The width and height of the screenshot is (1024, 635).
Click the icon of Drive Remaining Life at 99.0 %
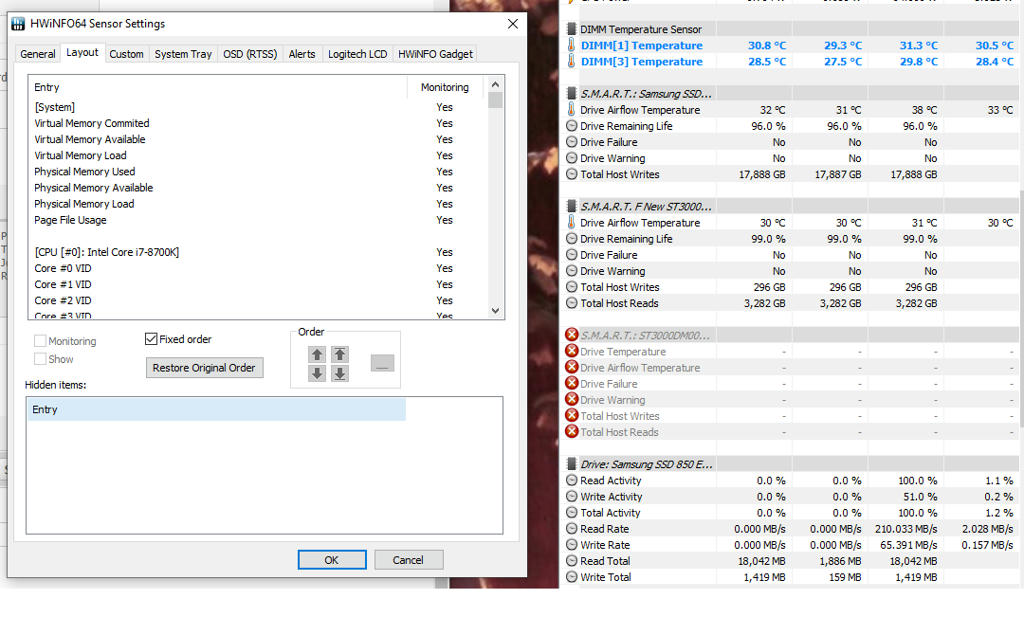pyautogui.click(x=571, y=239)
